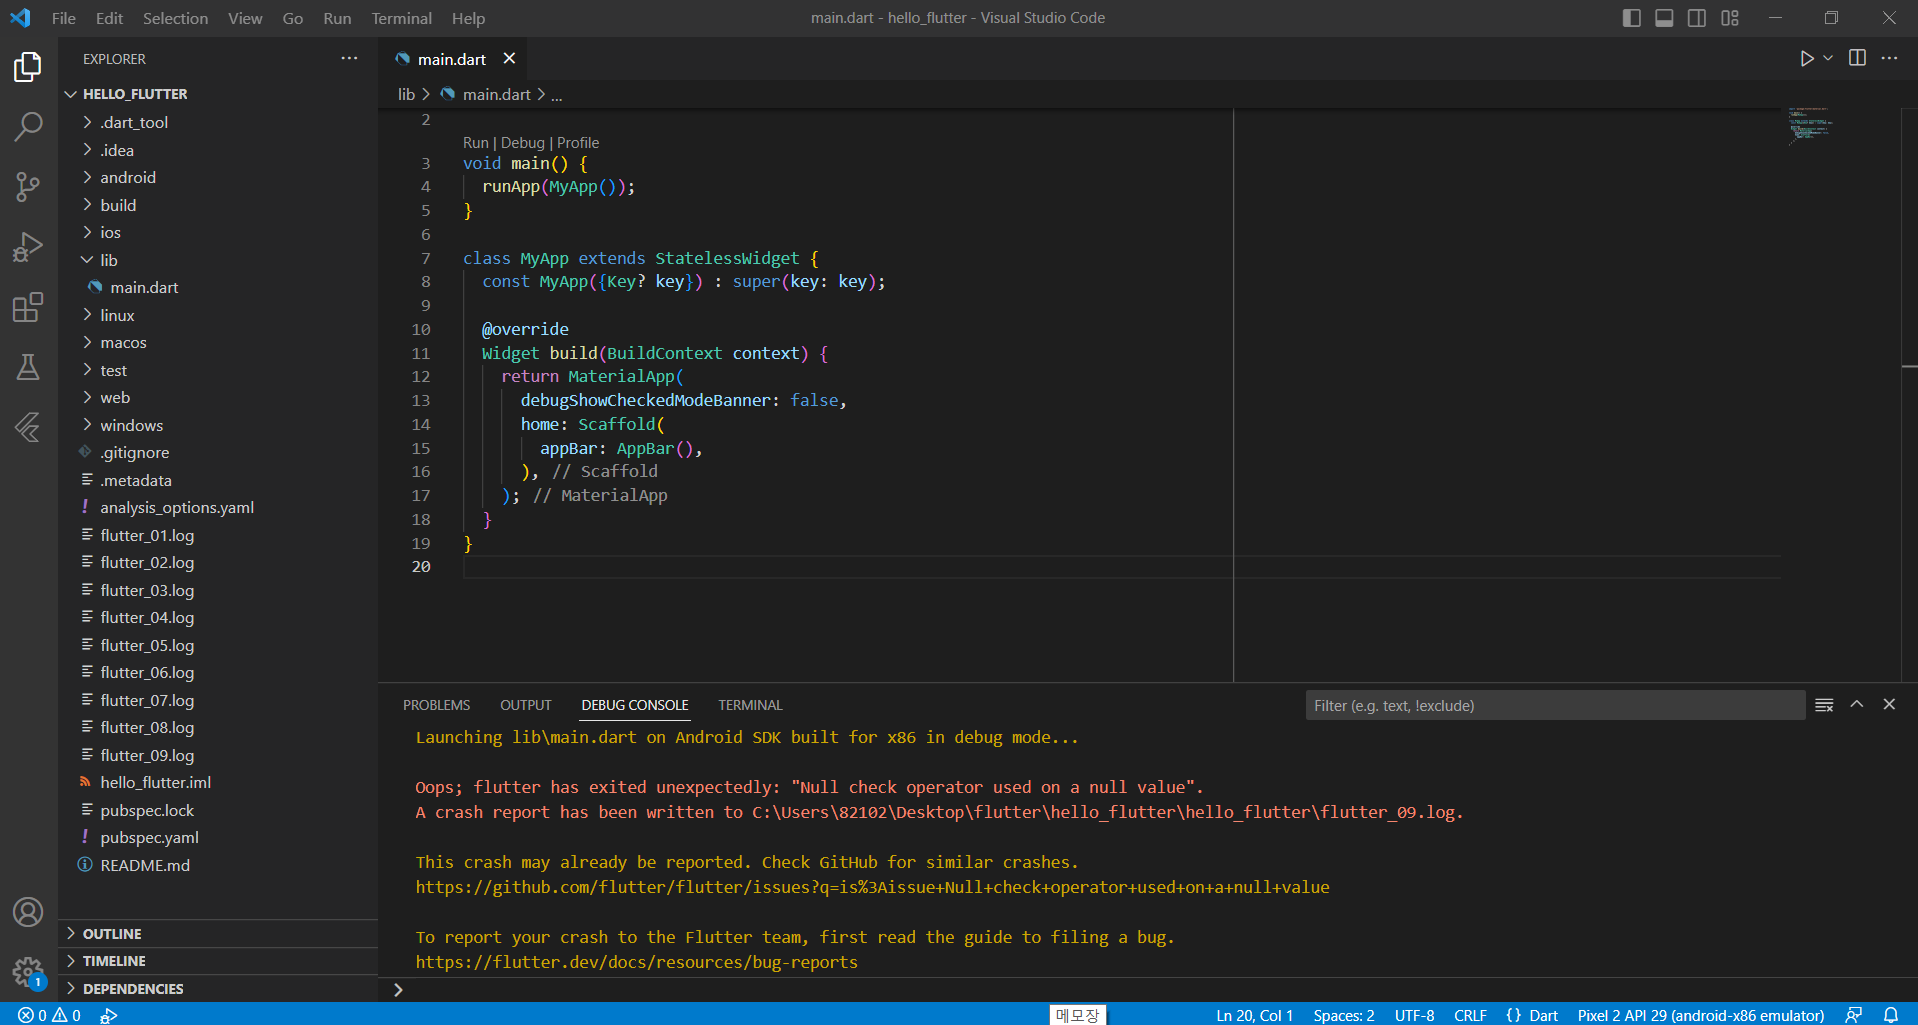Open the Extensions view
The image size is (1918, 1025).
click(28, 307)
